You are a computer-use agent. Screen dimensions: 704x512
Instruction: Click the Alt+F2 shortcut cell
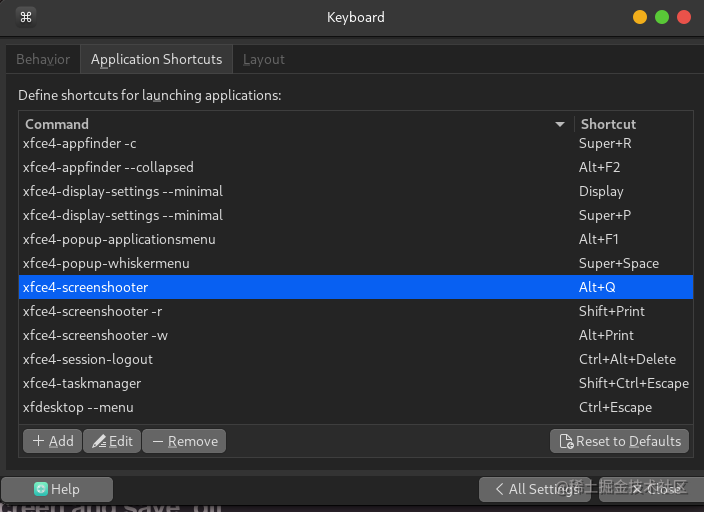tap(599, 168)
